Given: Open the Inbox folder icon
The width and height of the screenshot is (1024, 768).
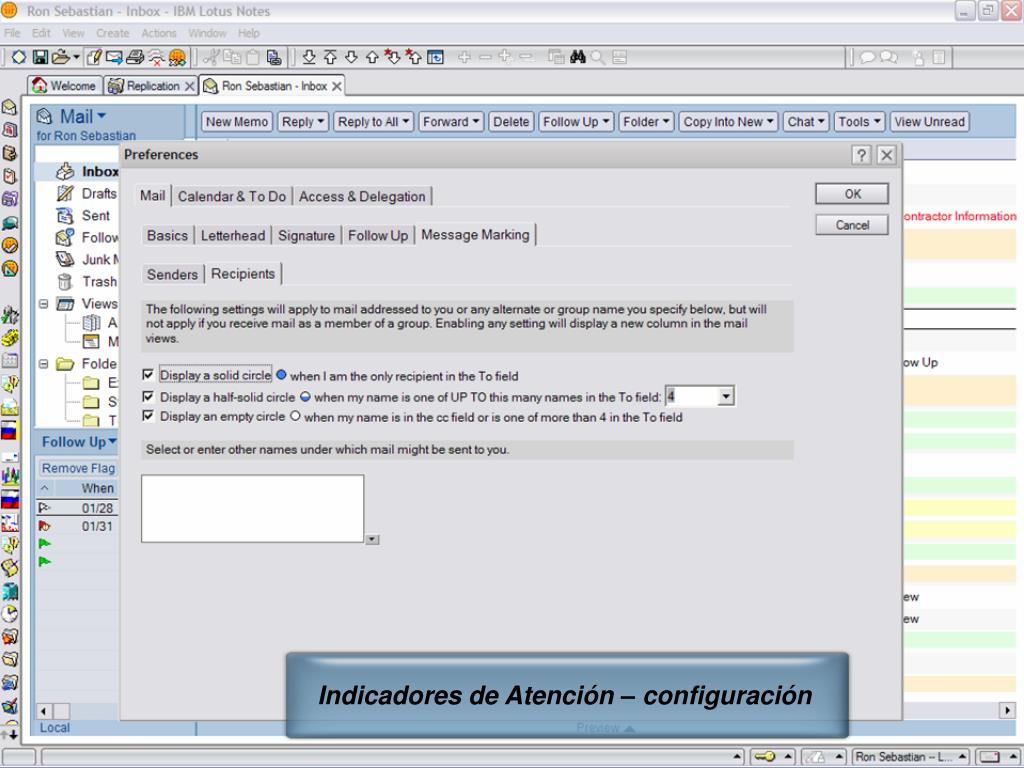Looking at the screenshot, I should [65, 172].
